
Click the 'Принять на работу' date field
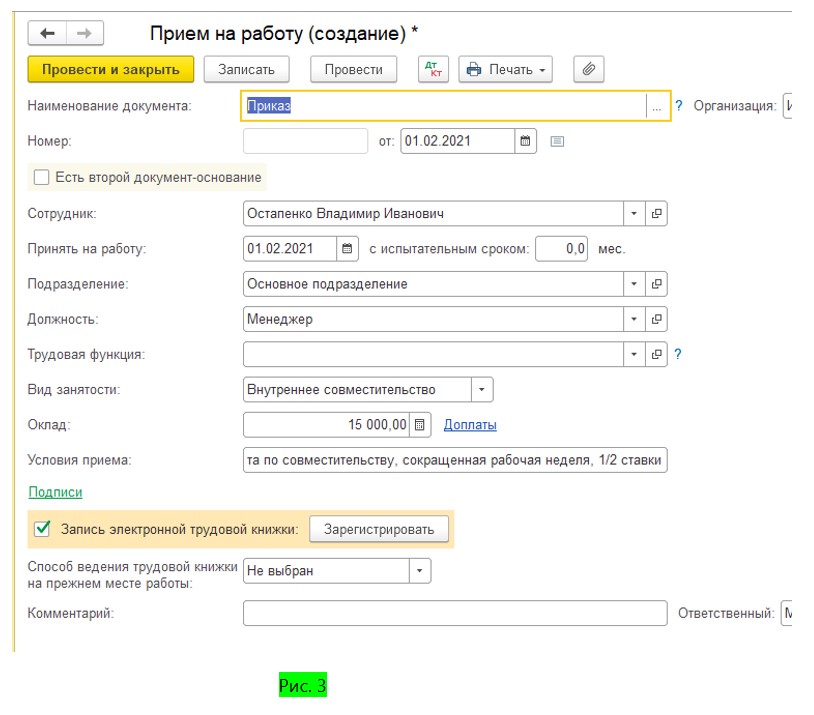(290, 249)
